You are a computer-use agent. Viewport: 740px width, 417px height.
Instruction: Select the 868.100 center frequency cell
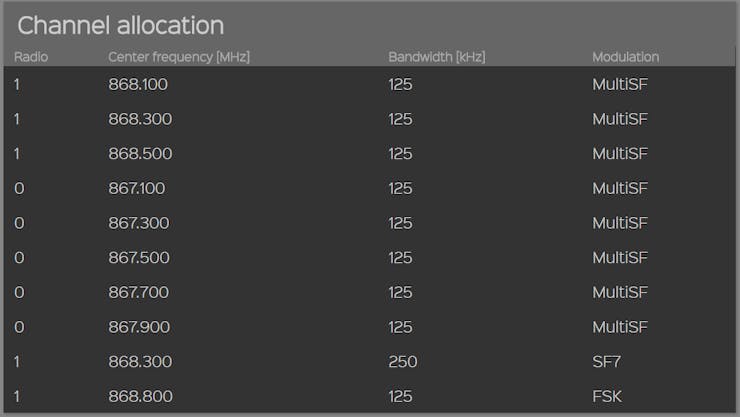point(138,84)
